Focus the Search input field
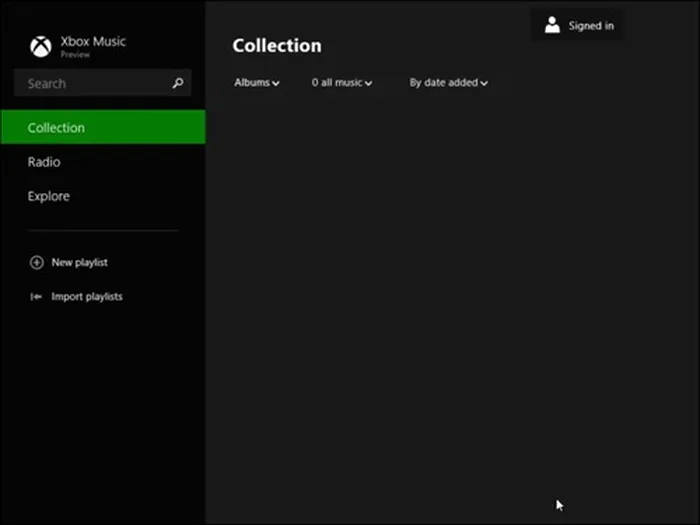This screenshot has height=525, width=700. point(103,83)
